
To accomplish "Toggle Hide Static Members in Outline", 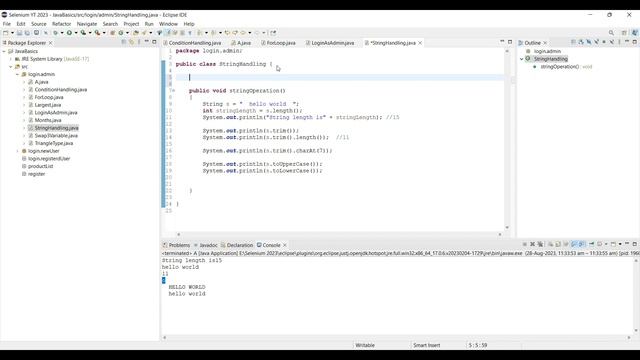I will [596, 42].
